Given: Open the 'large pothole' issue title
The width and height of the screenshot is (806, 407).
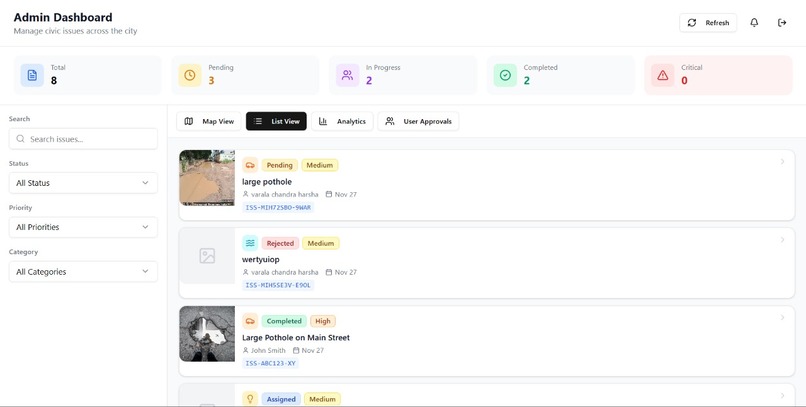Looking at the screenshot, I should point(267,182).
